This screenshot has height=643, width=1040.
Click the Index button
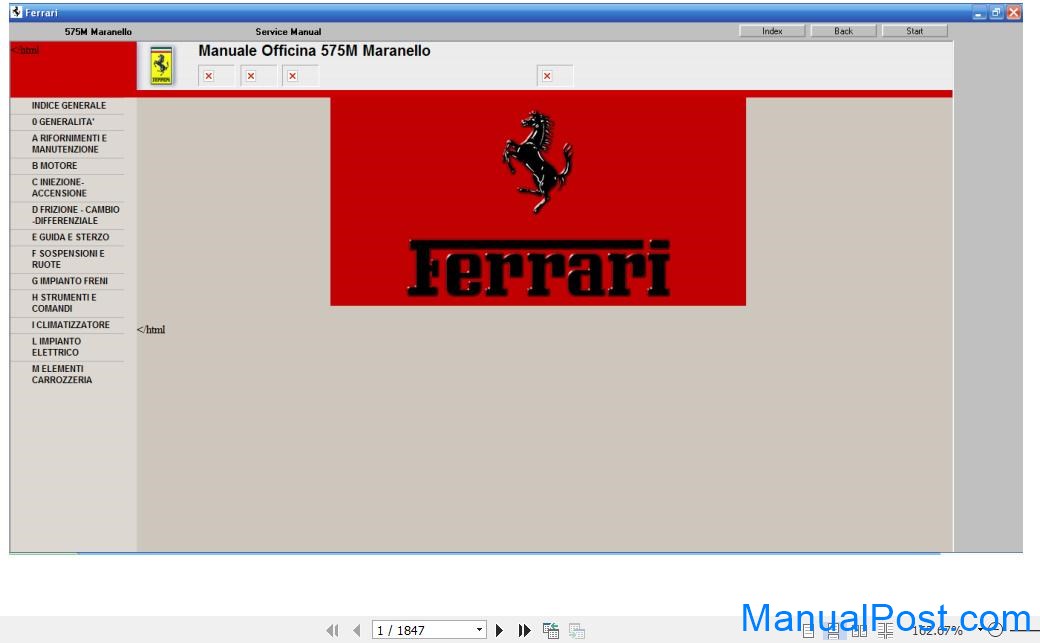click(x=772, y=31)
